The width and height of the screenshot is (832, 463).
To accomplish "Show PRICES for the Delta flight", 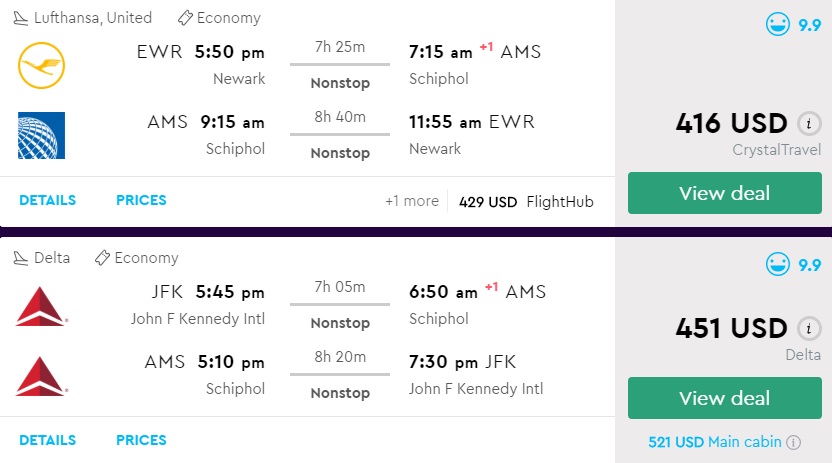I will click(x=141, y=440).
